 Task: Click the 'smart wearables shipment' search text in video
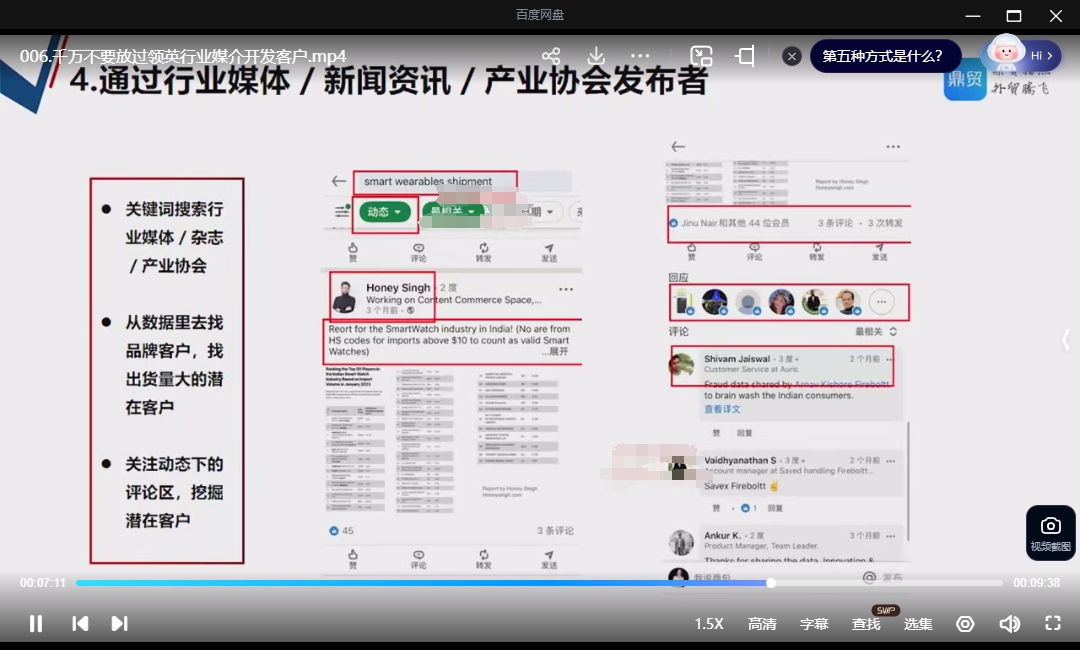coord(428,181)
